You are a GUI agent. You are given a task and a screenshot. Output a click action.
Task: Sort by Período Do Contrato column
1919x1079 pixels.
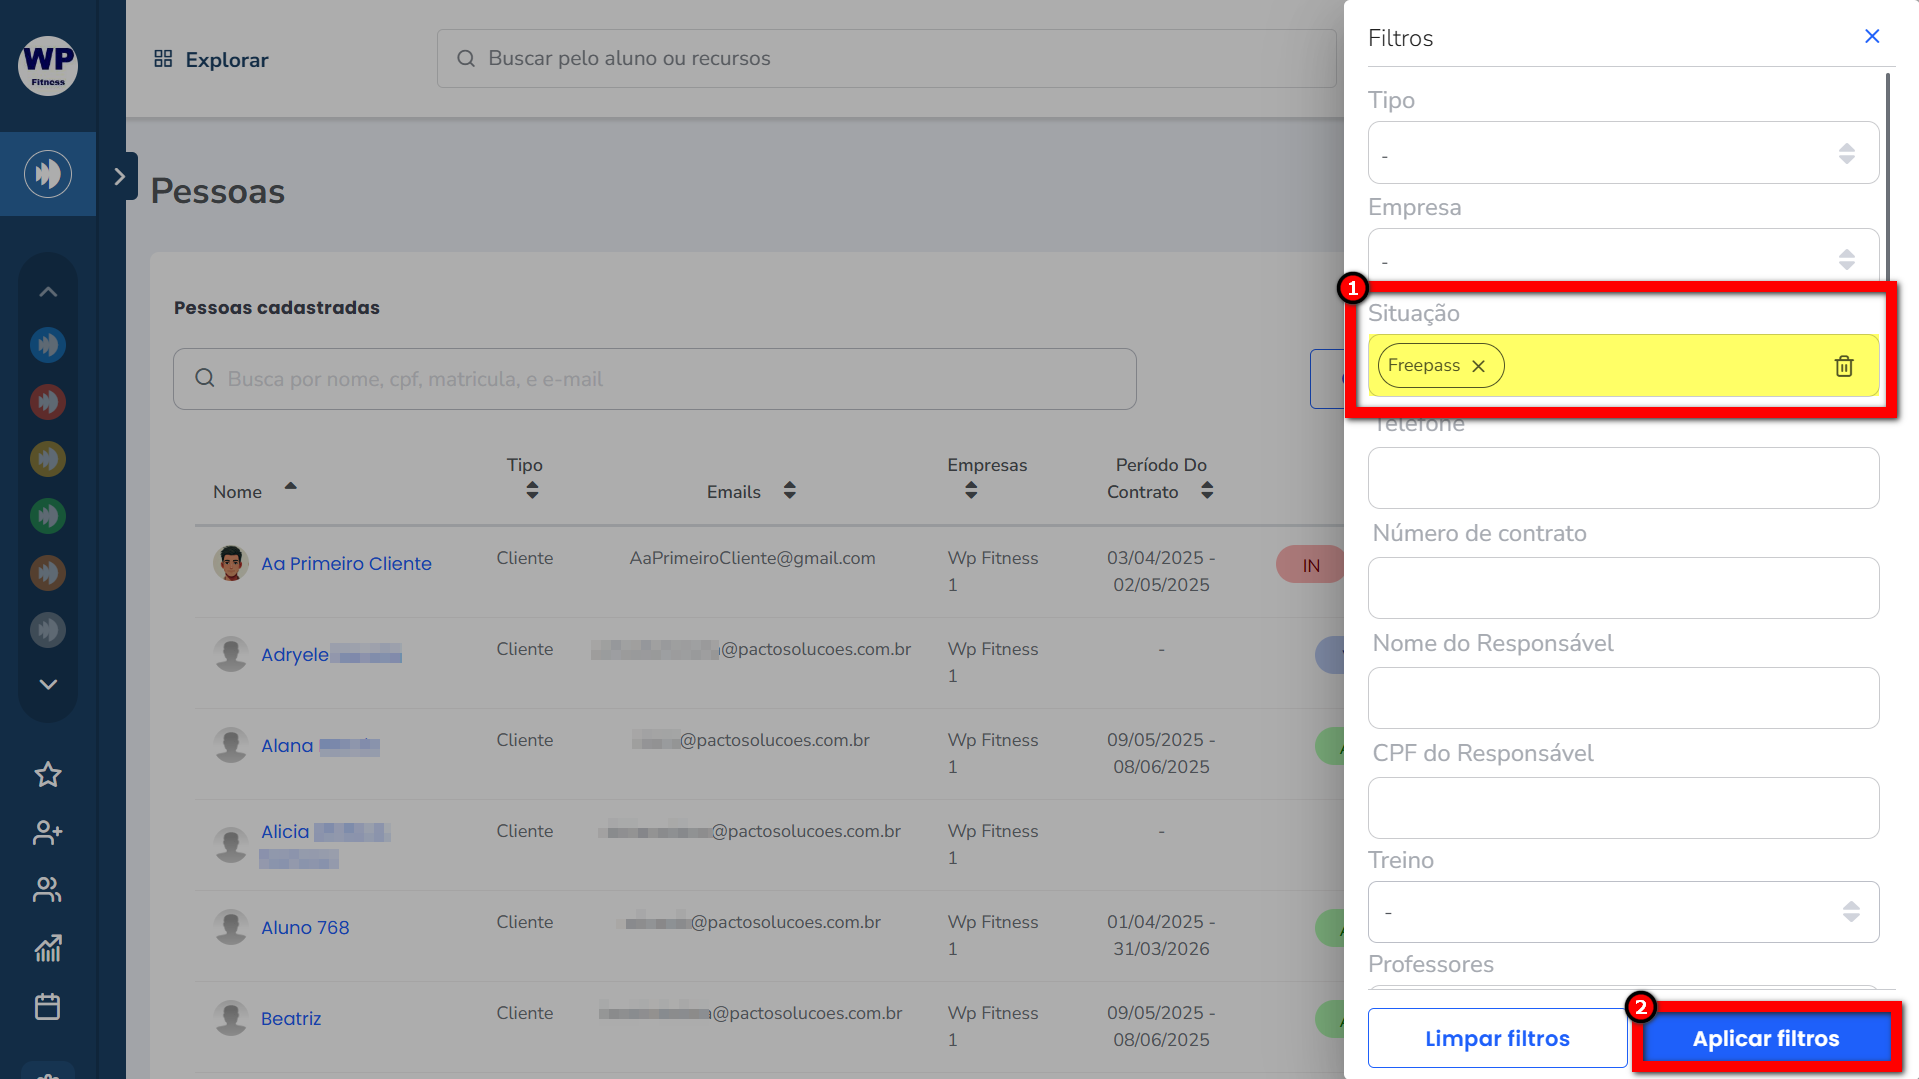click(x=1207, y=491)
